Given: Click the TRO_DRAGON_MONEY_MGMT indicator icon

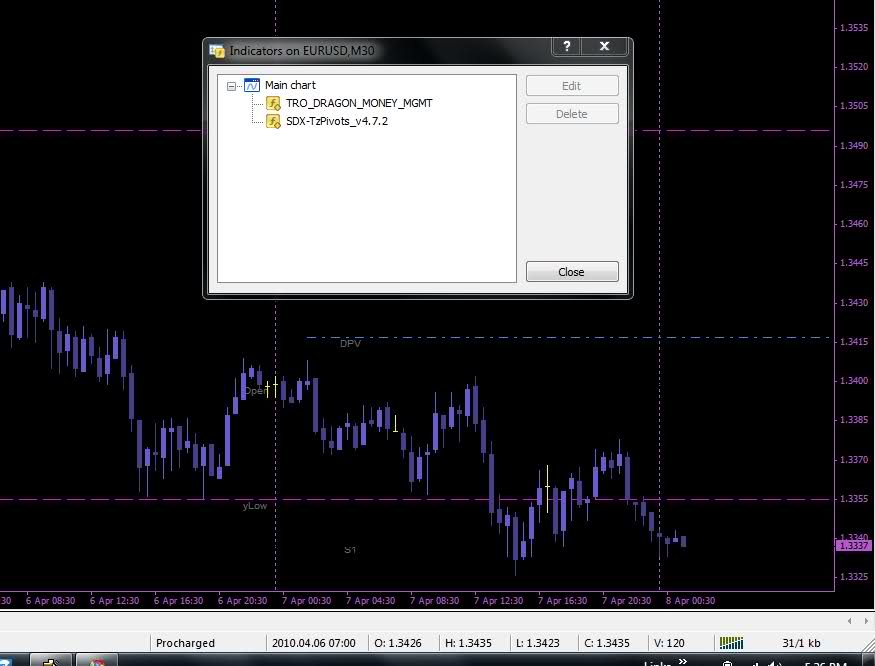Looking at the screenshot, I should click(x=273, y=103).
